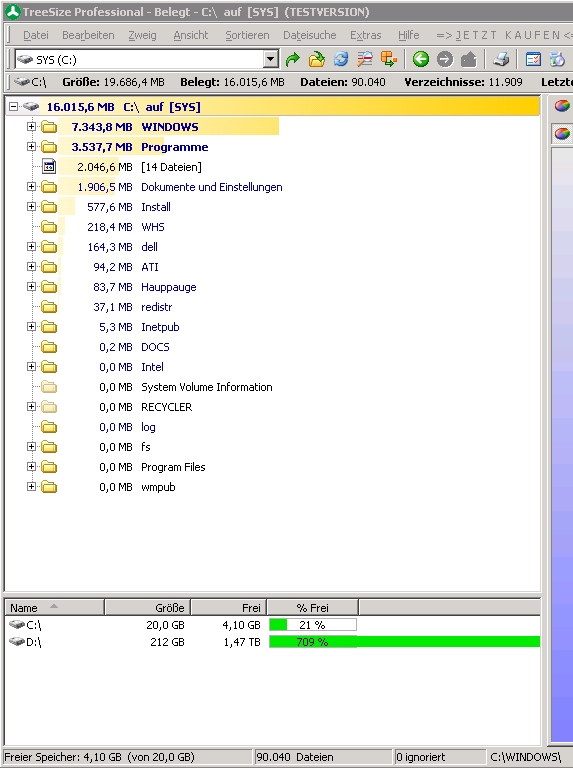The height and width of the screenshot is (768, 573).
Task: Click the redistr folder icon
Action: pos(49,307)
